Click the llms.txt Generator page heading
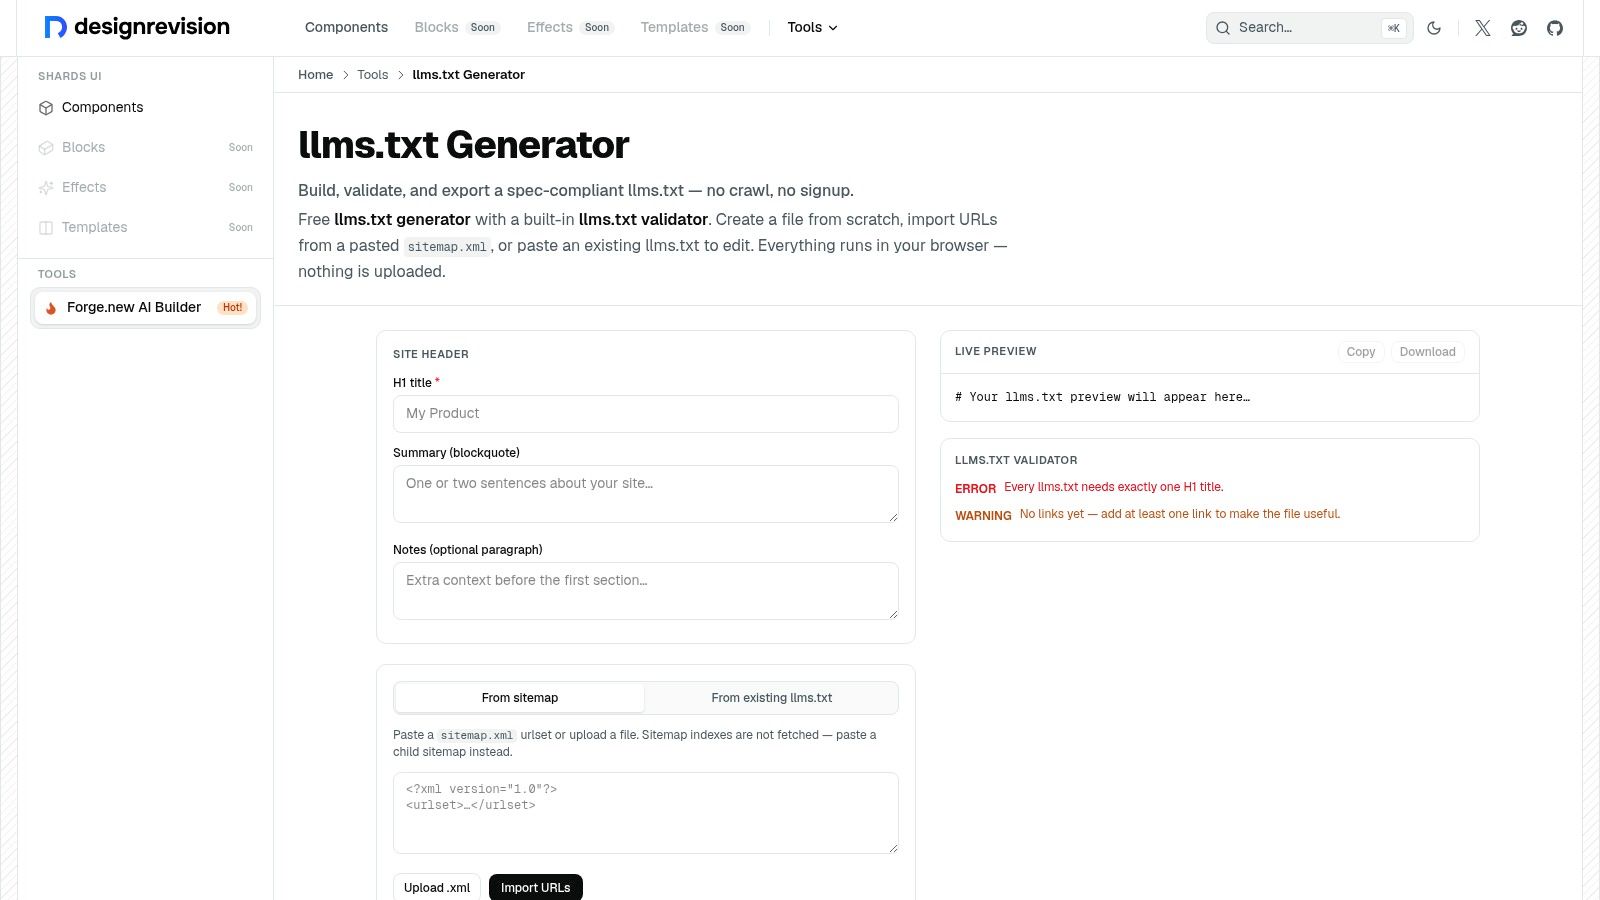 (464, 145)
